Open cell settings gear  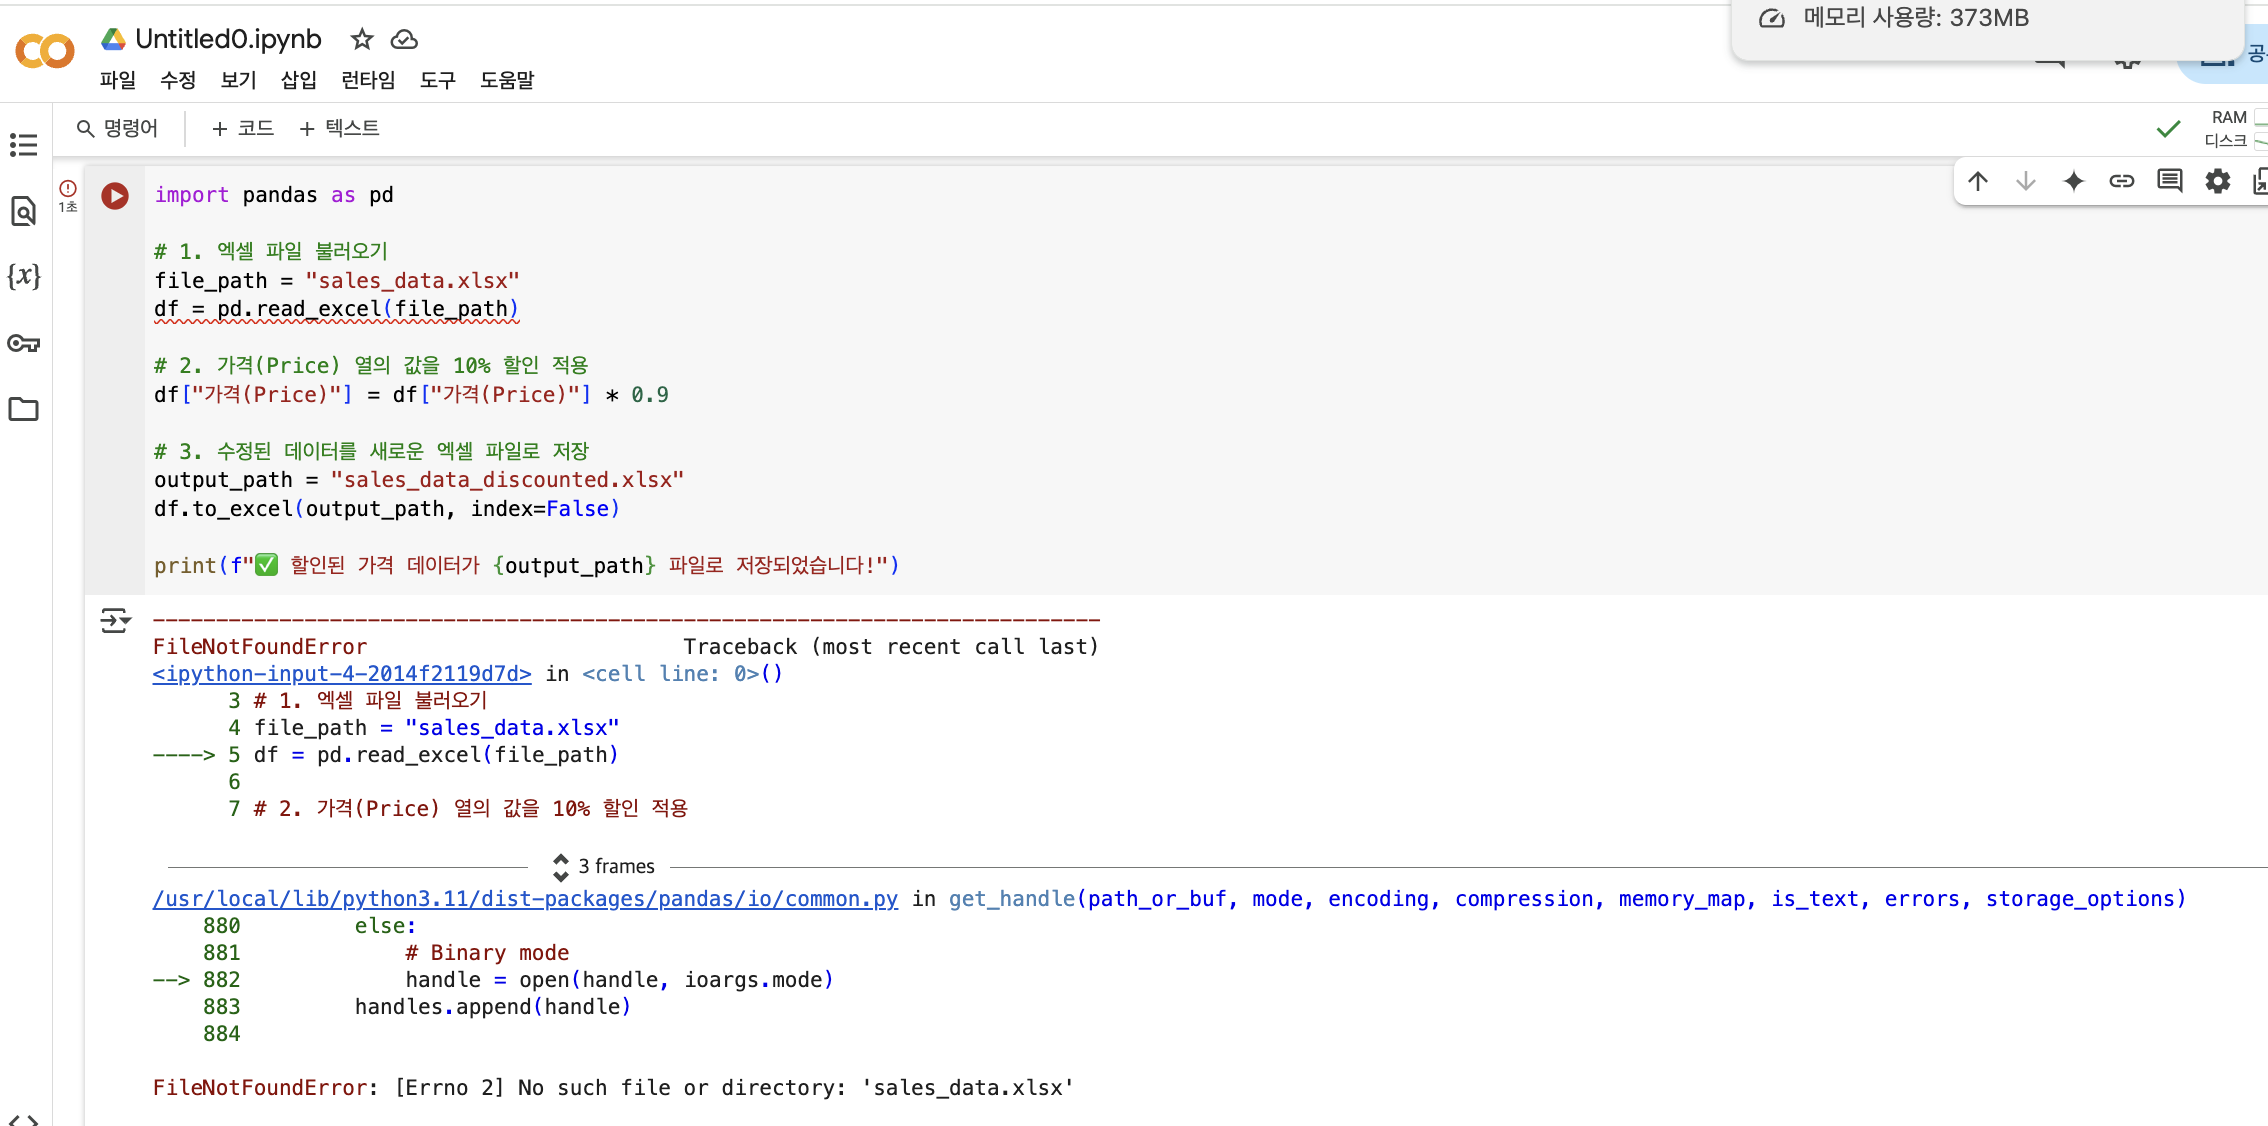click(x=2218, y=181)
